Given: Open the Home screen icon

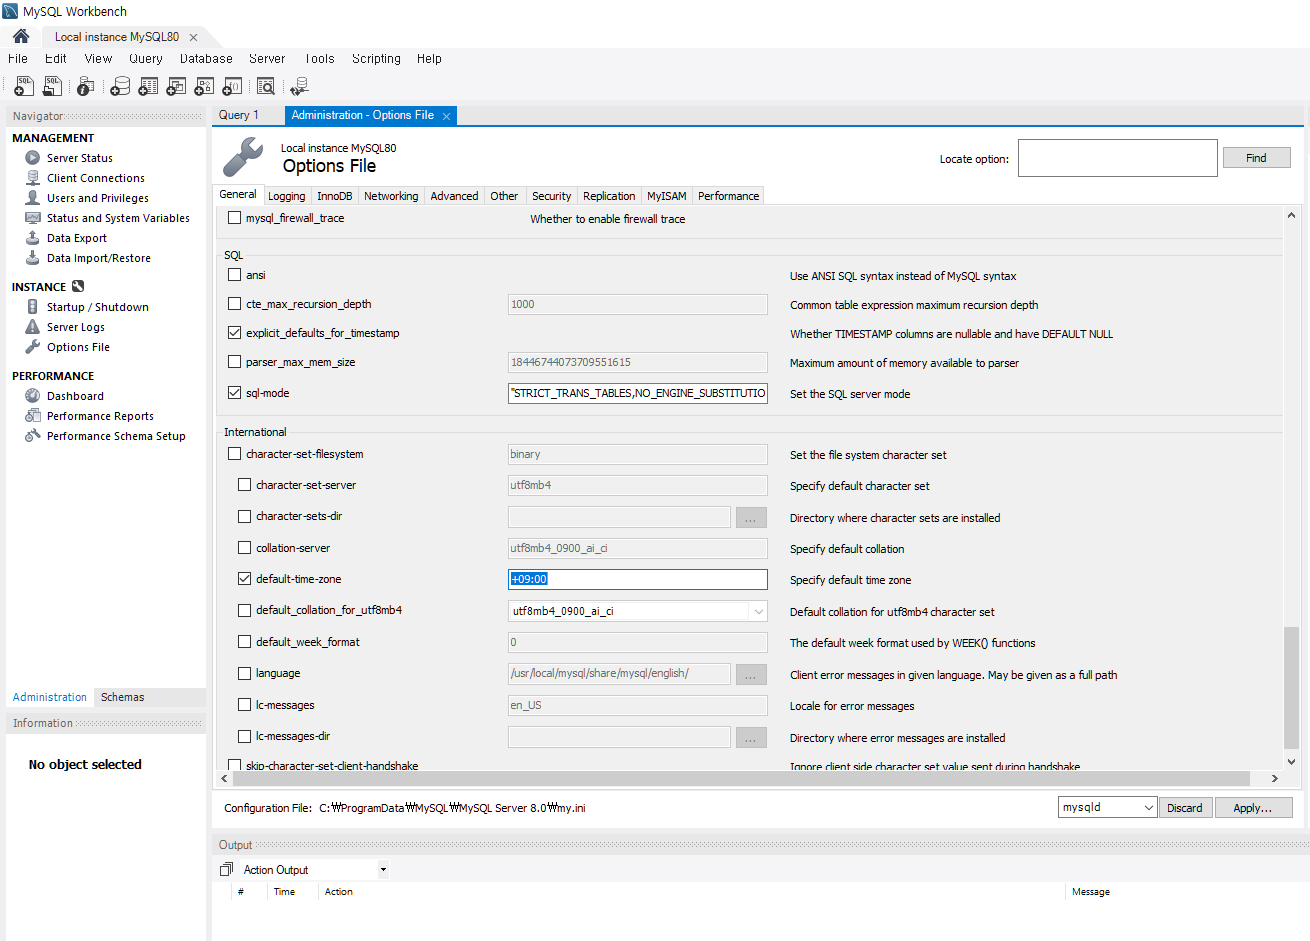Looking at the screenshot, I should tap(21, 36).
